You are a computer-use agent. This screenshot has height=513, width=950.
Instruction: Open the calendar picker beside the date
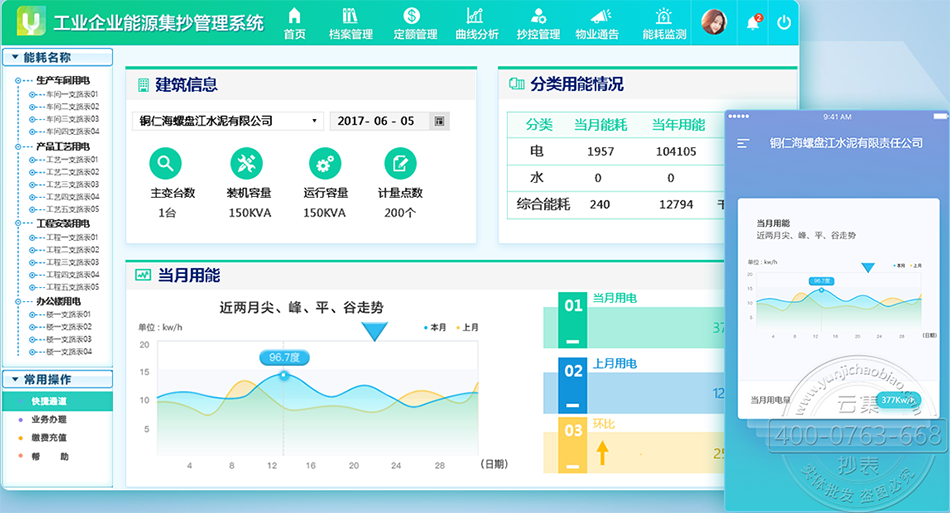[438, 121]
